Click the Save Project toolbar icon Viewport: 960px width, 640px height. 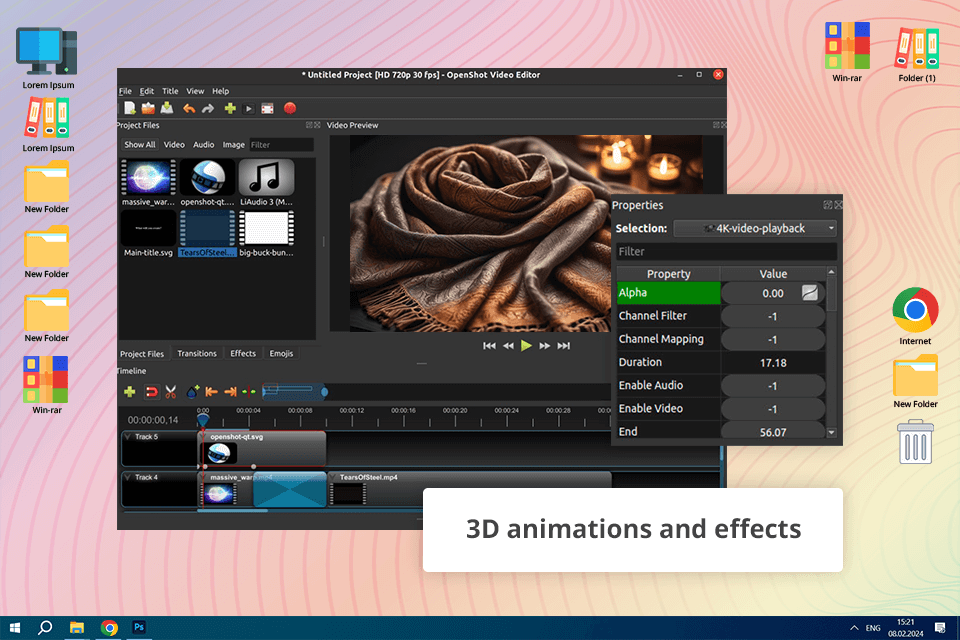[x=167, y=108]
